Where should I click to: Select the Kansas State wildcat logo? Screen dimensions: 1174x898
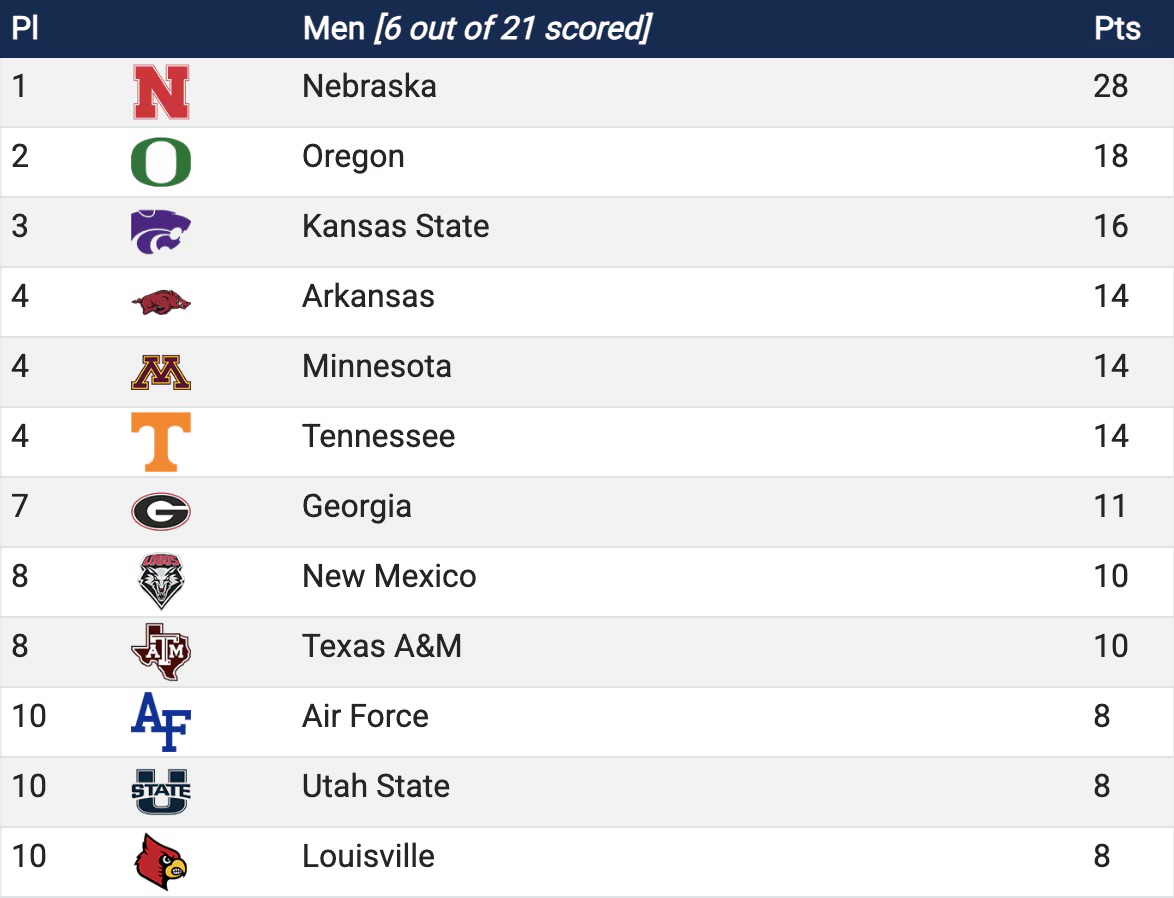[161, 231]
